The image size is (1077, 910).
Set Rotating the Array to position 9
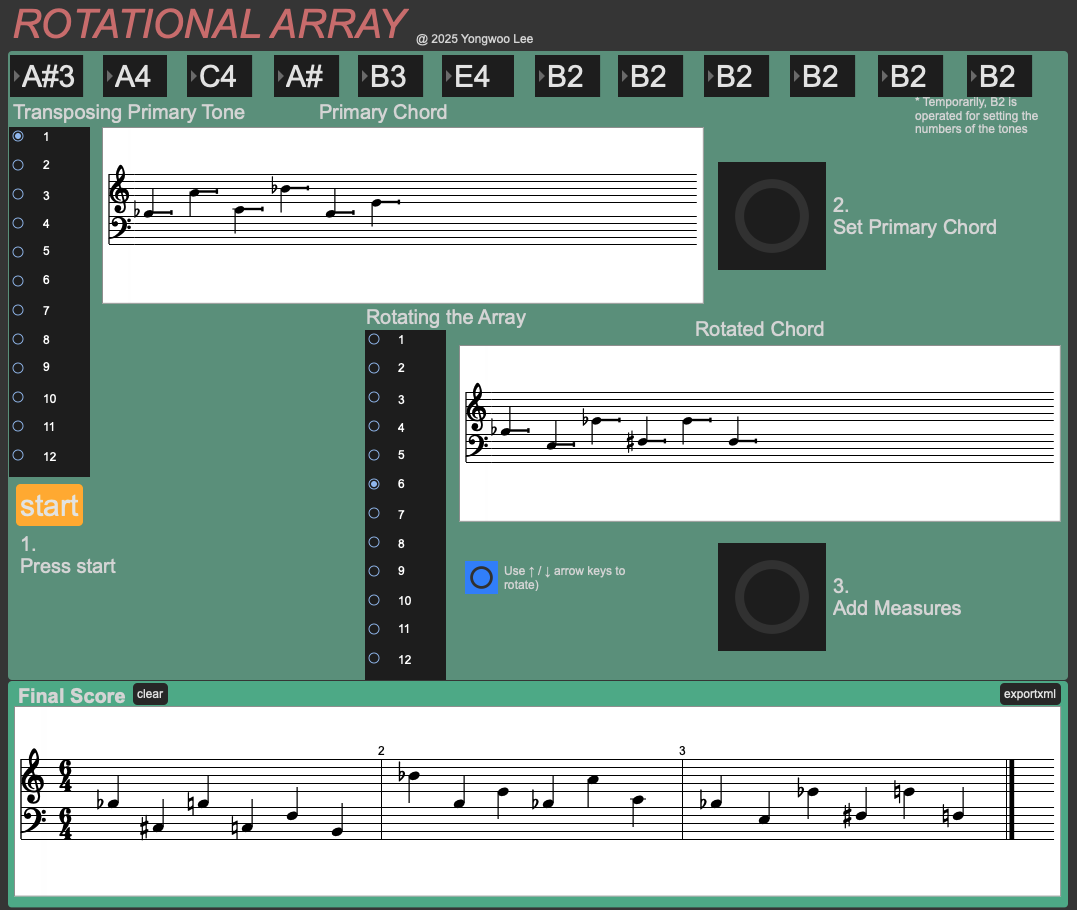click(374, 571)
